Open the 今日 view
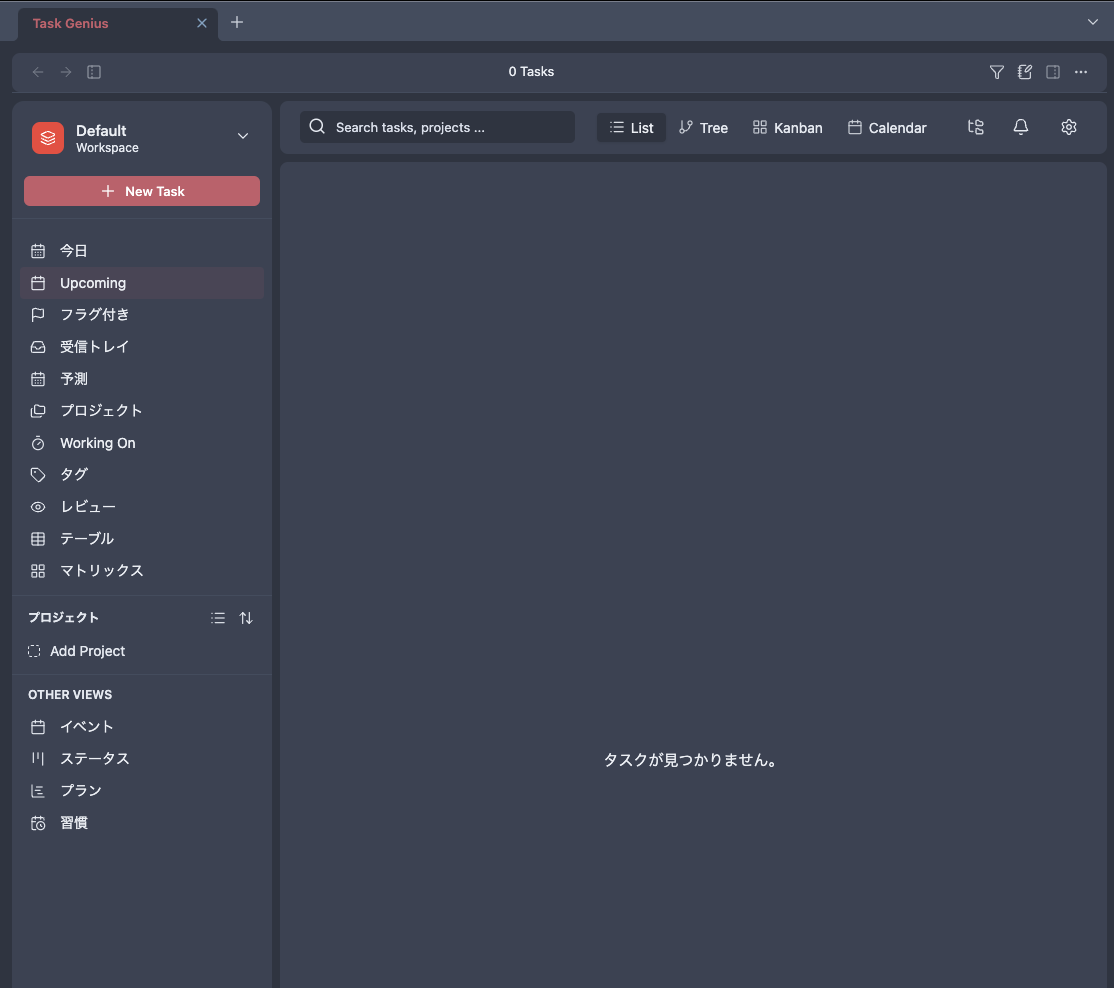This screenshot has height=988, width=1114. coord(142,251)
